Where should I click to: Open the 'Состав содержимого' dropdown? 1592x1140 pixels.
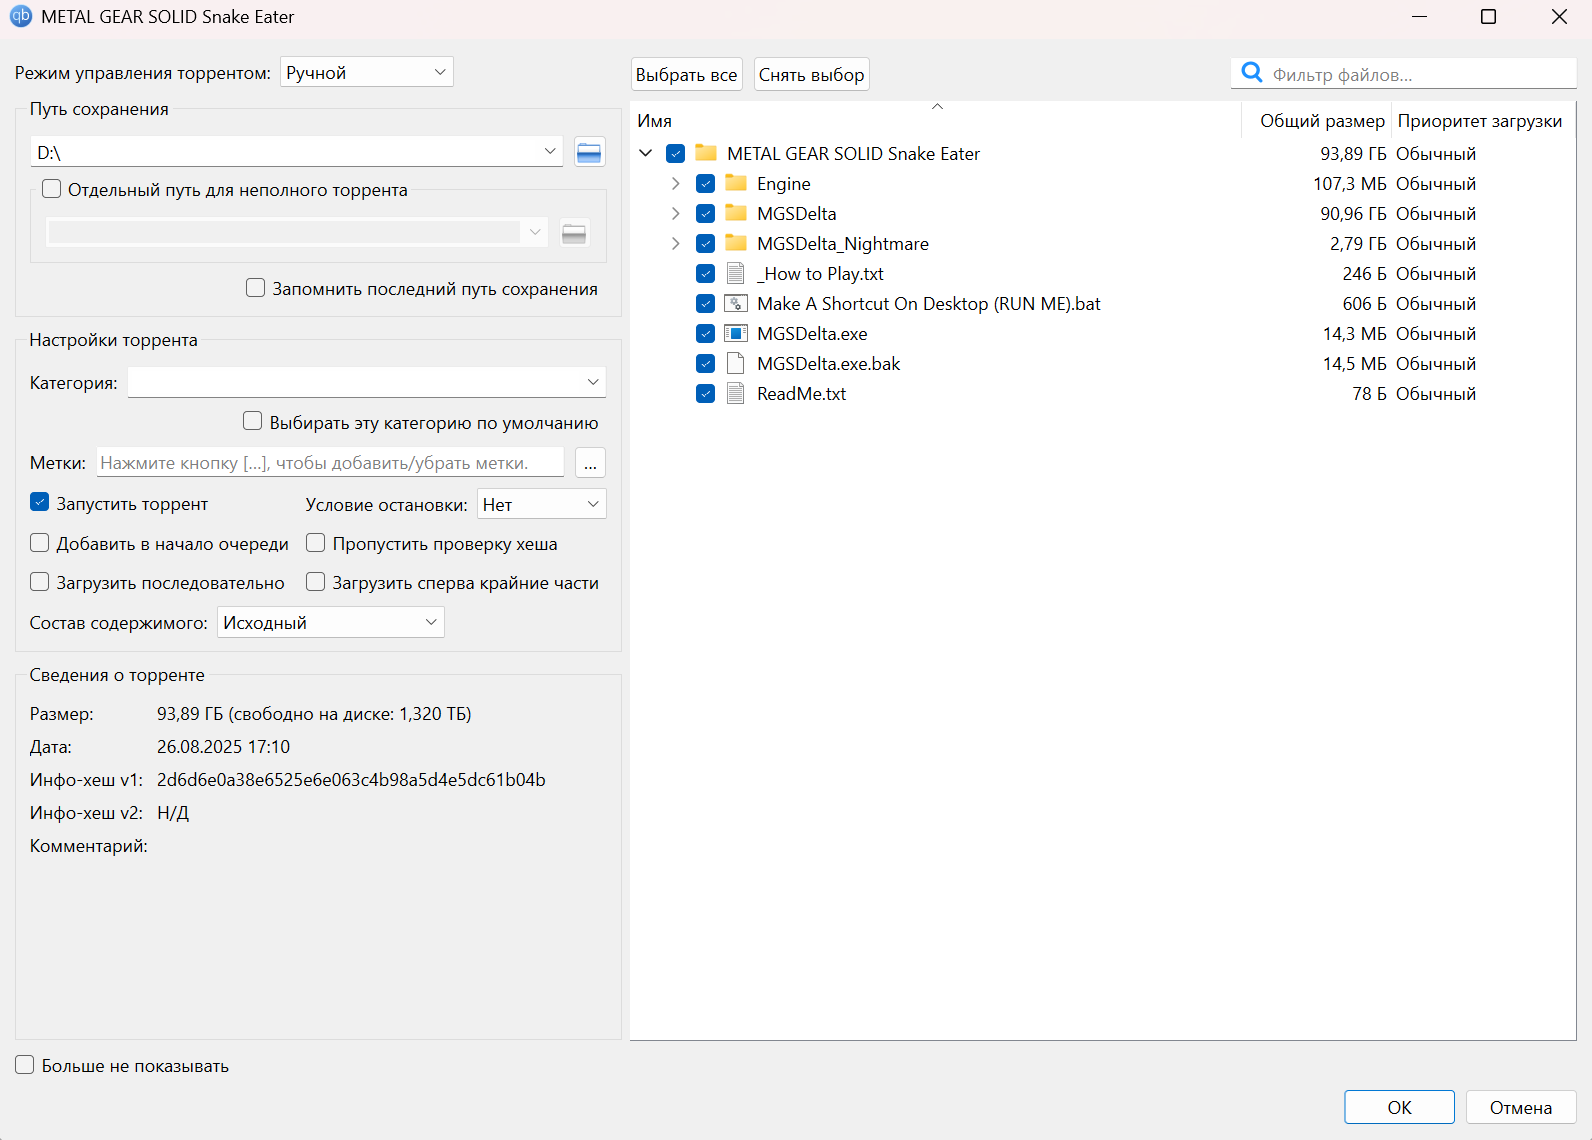[x=331, y=622]
